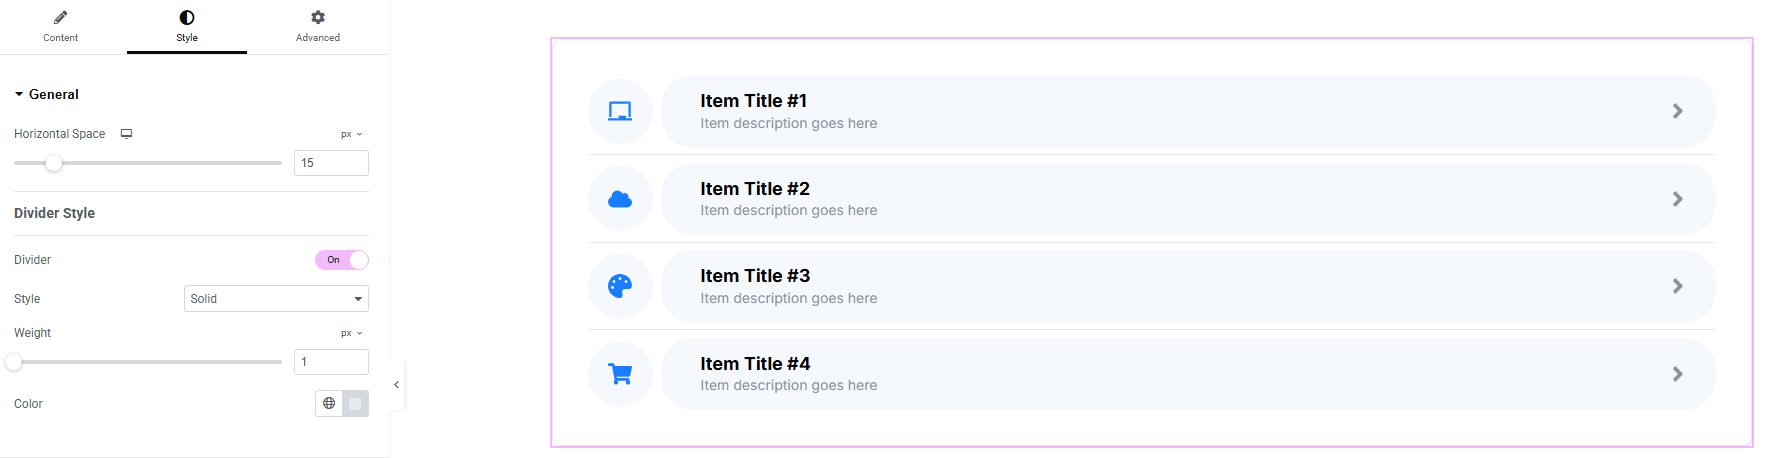Click the Weight value input field

coord(331,362)
